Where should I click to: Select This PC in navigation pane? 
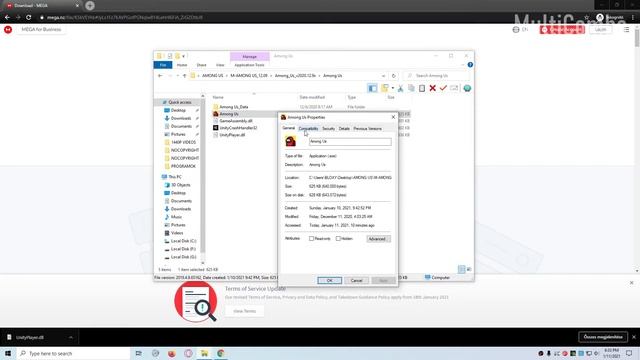175,177
